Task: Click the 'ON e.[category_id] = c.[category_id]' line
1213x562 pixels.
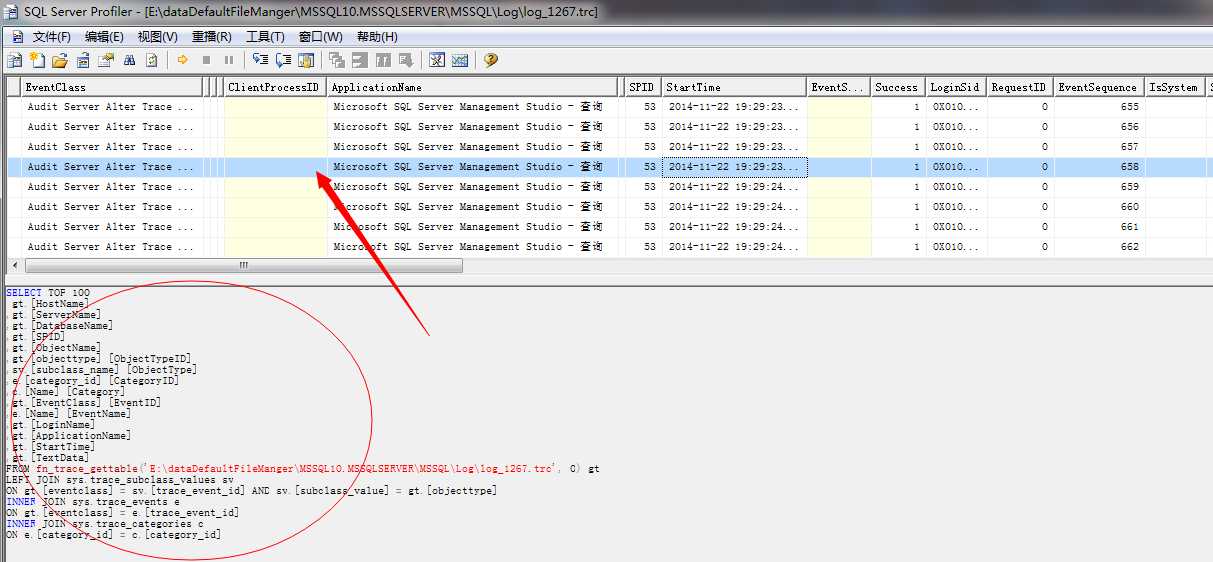Action: [113, 535]
